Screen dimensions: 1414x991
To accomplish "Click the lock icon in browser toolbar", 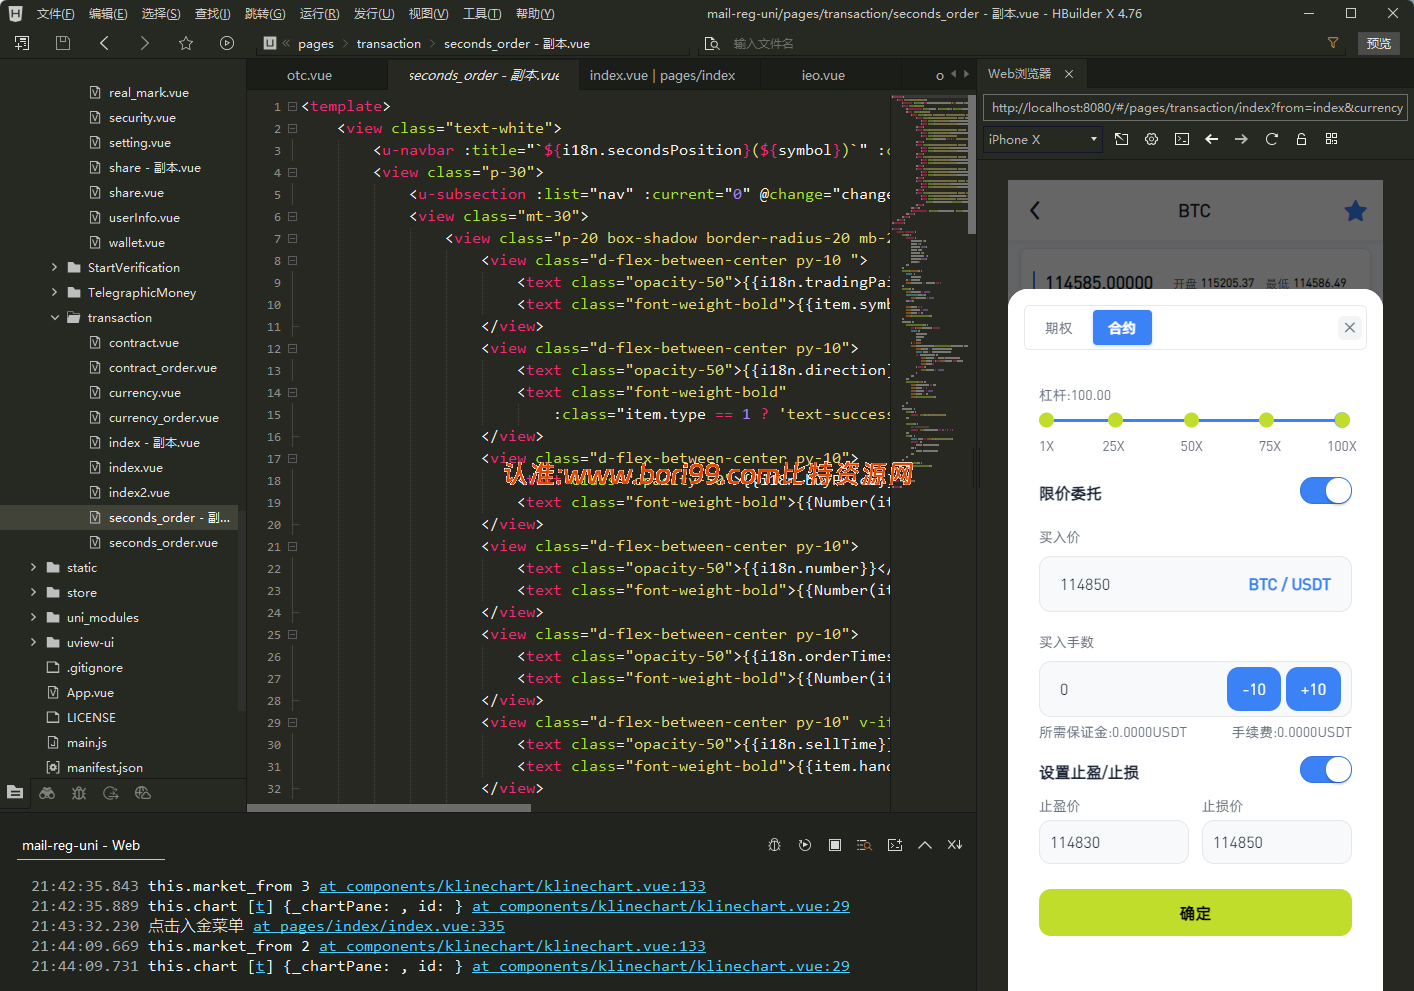I will click(1301, 139).
